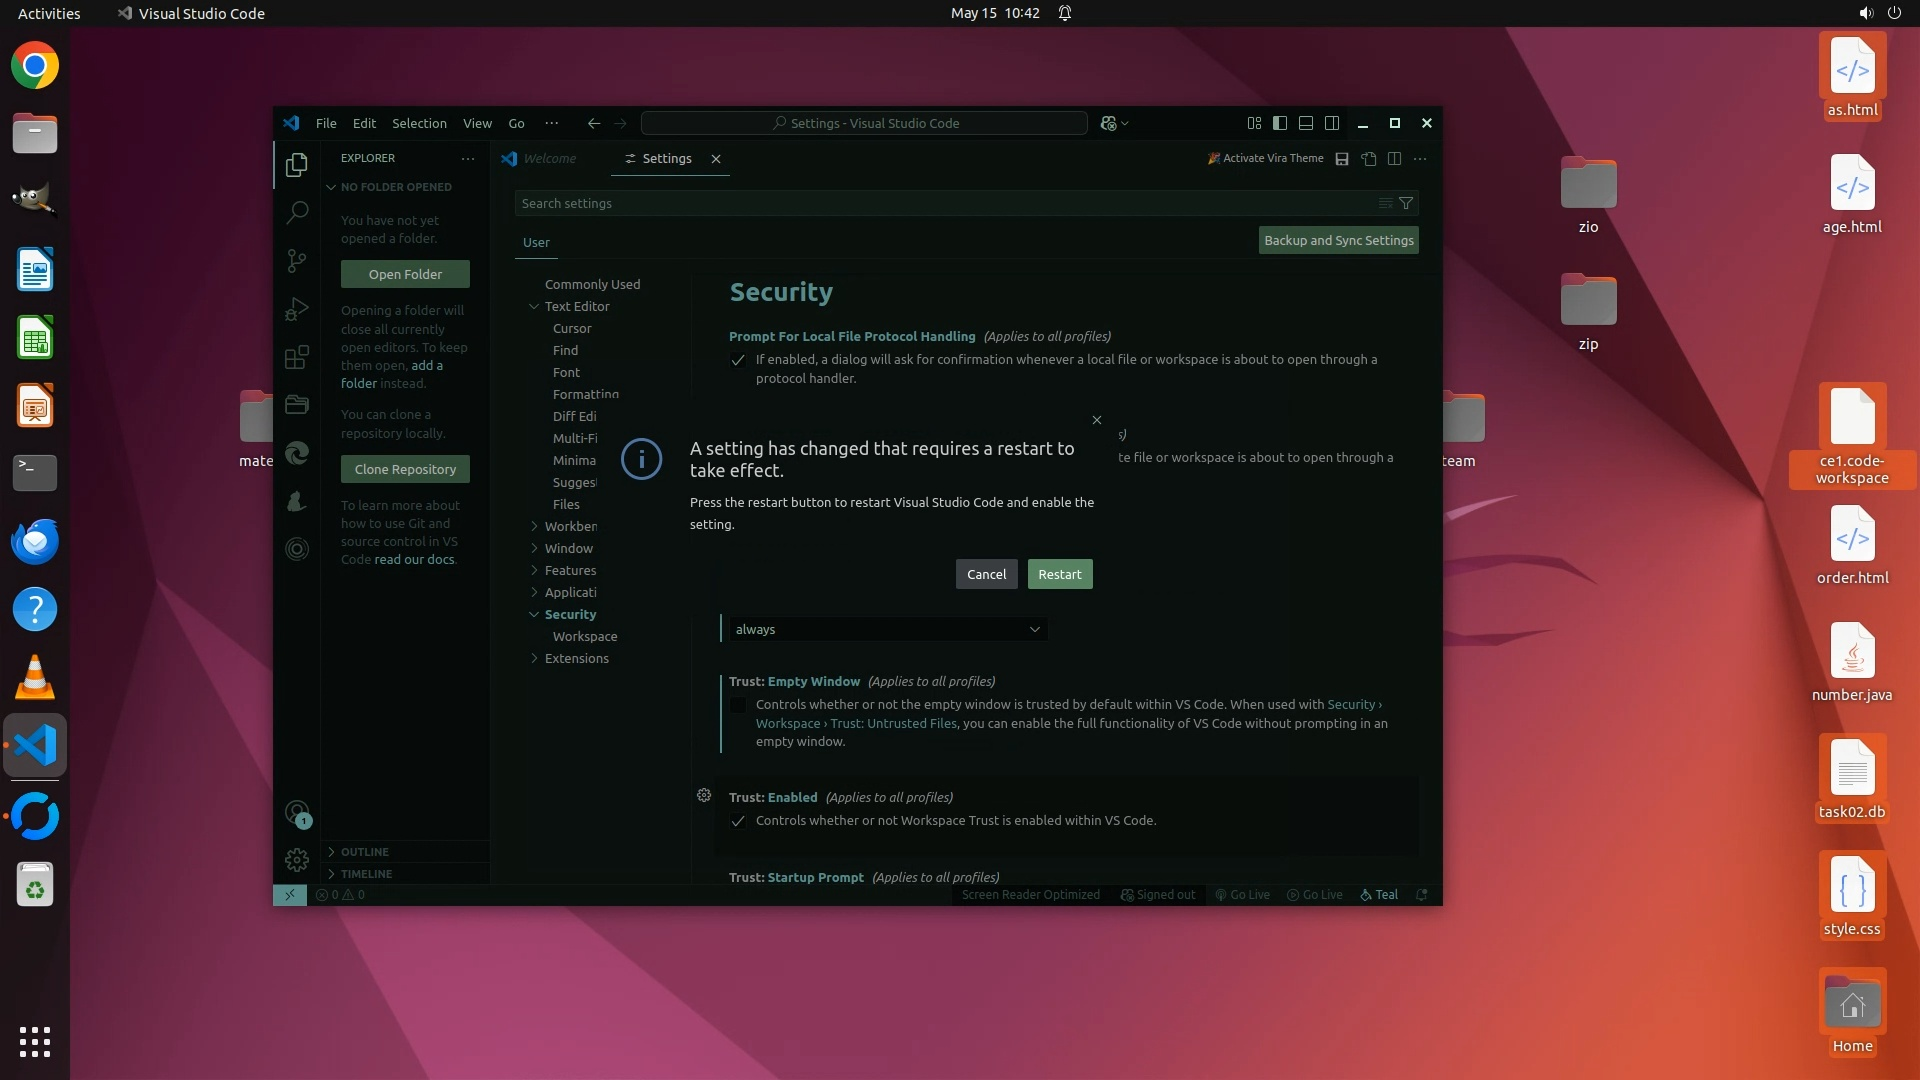Click Cancel in the restart dialog
The height and width of the screenshot is (1080, 1920).
tap(986, 574)
